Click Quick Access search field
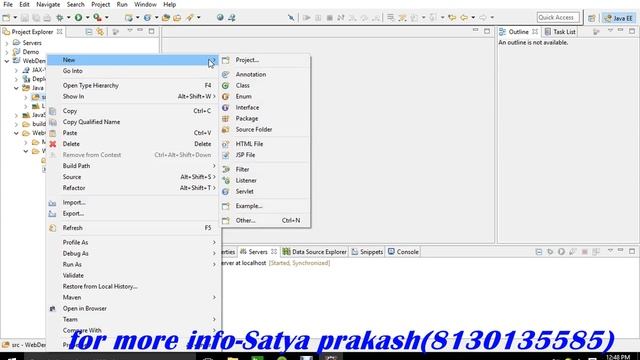 click(x=558, y=18)
